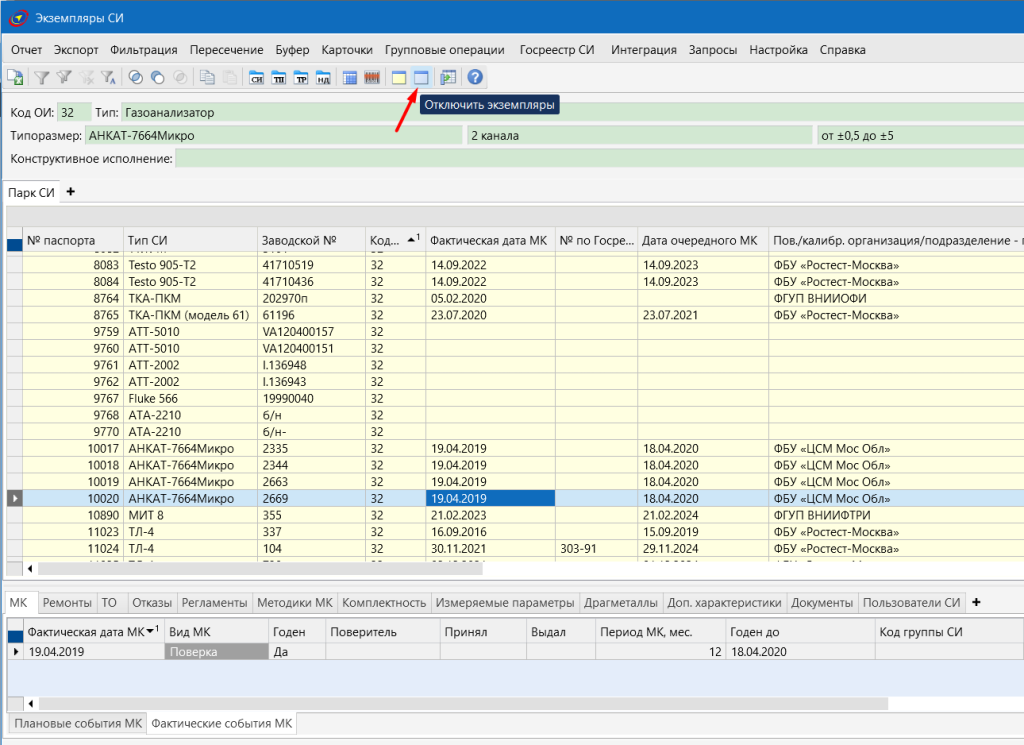
Task: Click row indicator of МК record 19.04.2019
Action: coord(16,652)
